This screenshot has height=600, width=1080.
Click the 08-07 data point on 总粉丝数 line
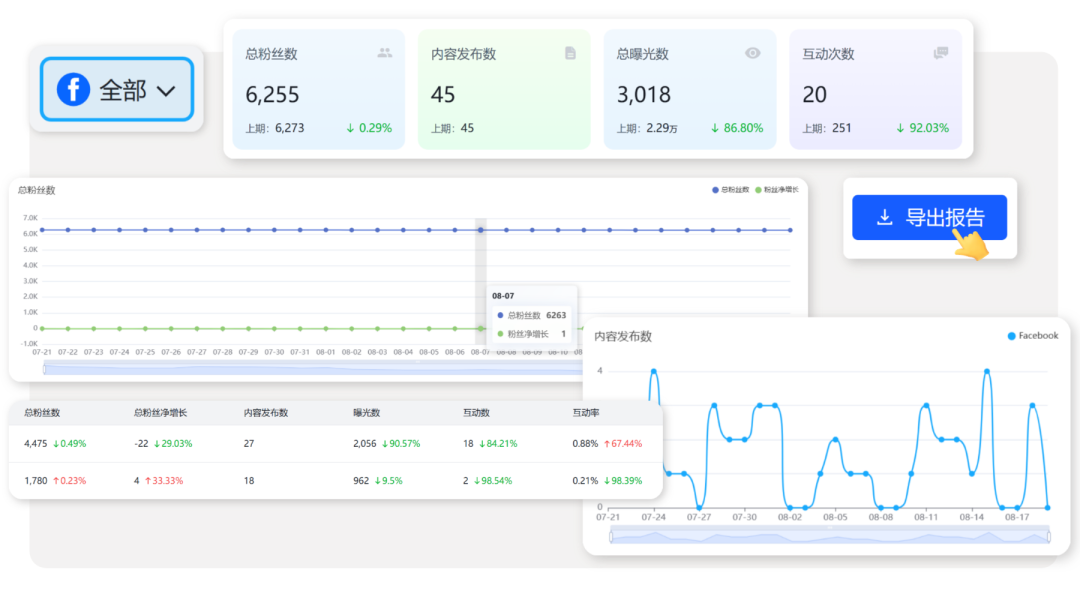point(480,230)
